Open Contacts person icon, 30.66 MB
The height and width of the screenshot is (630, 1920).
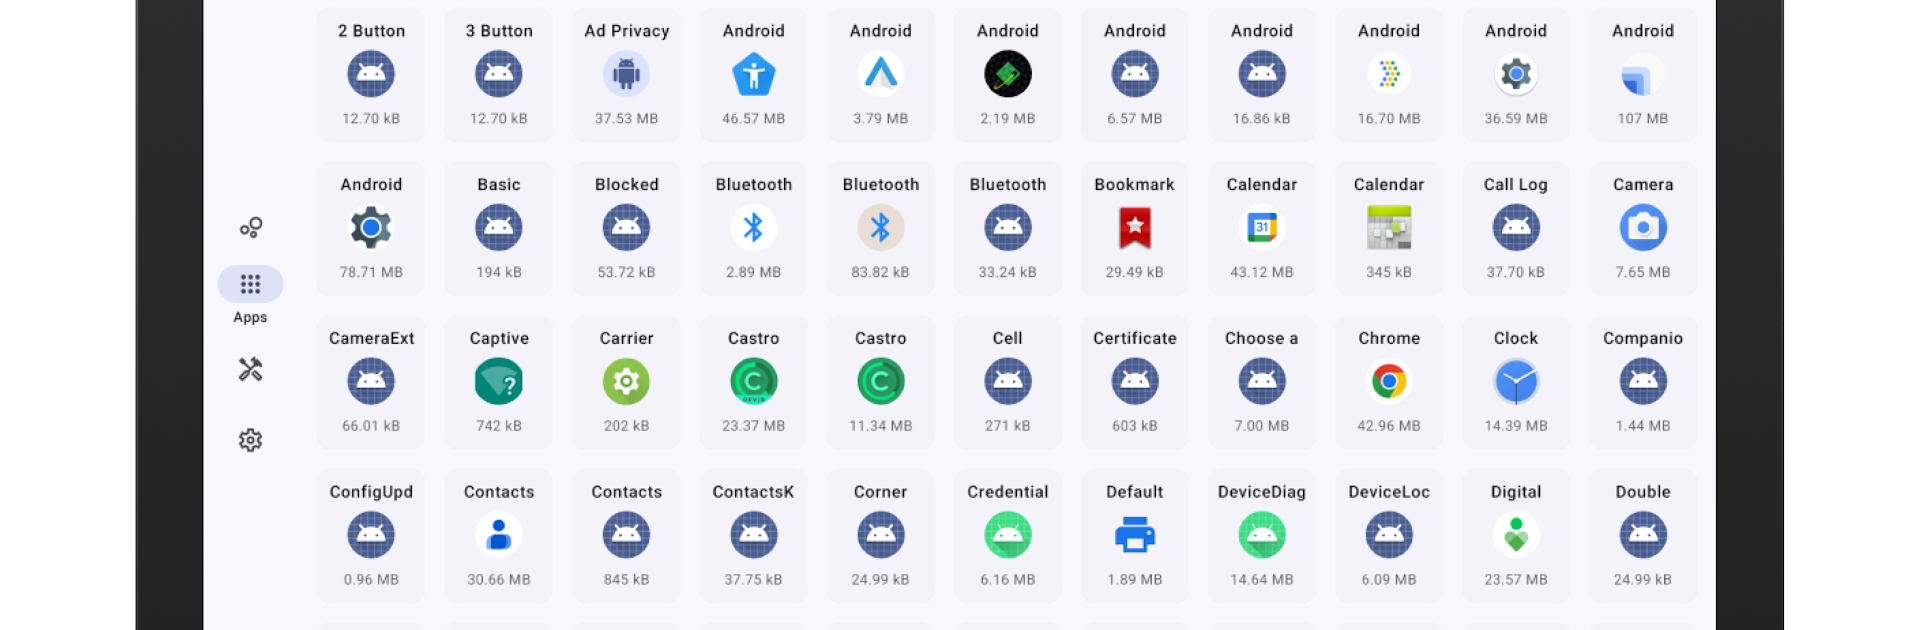[x=499, y=536]
